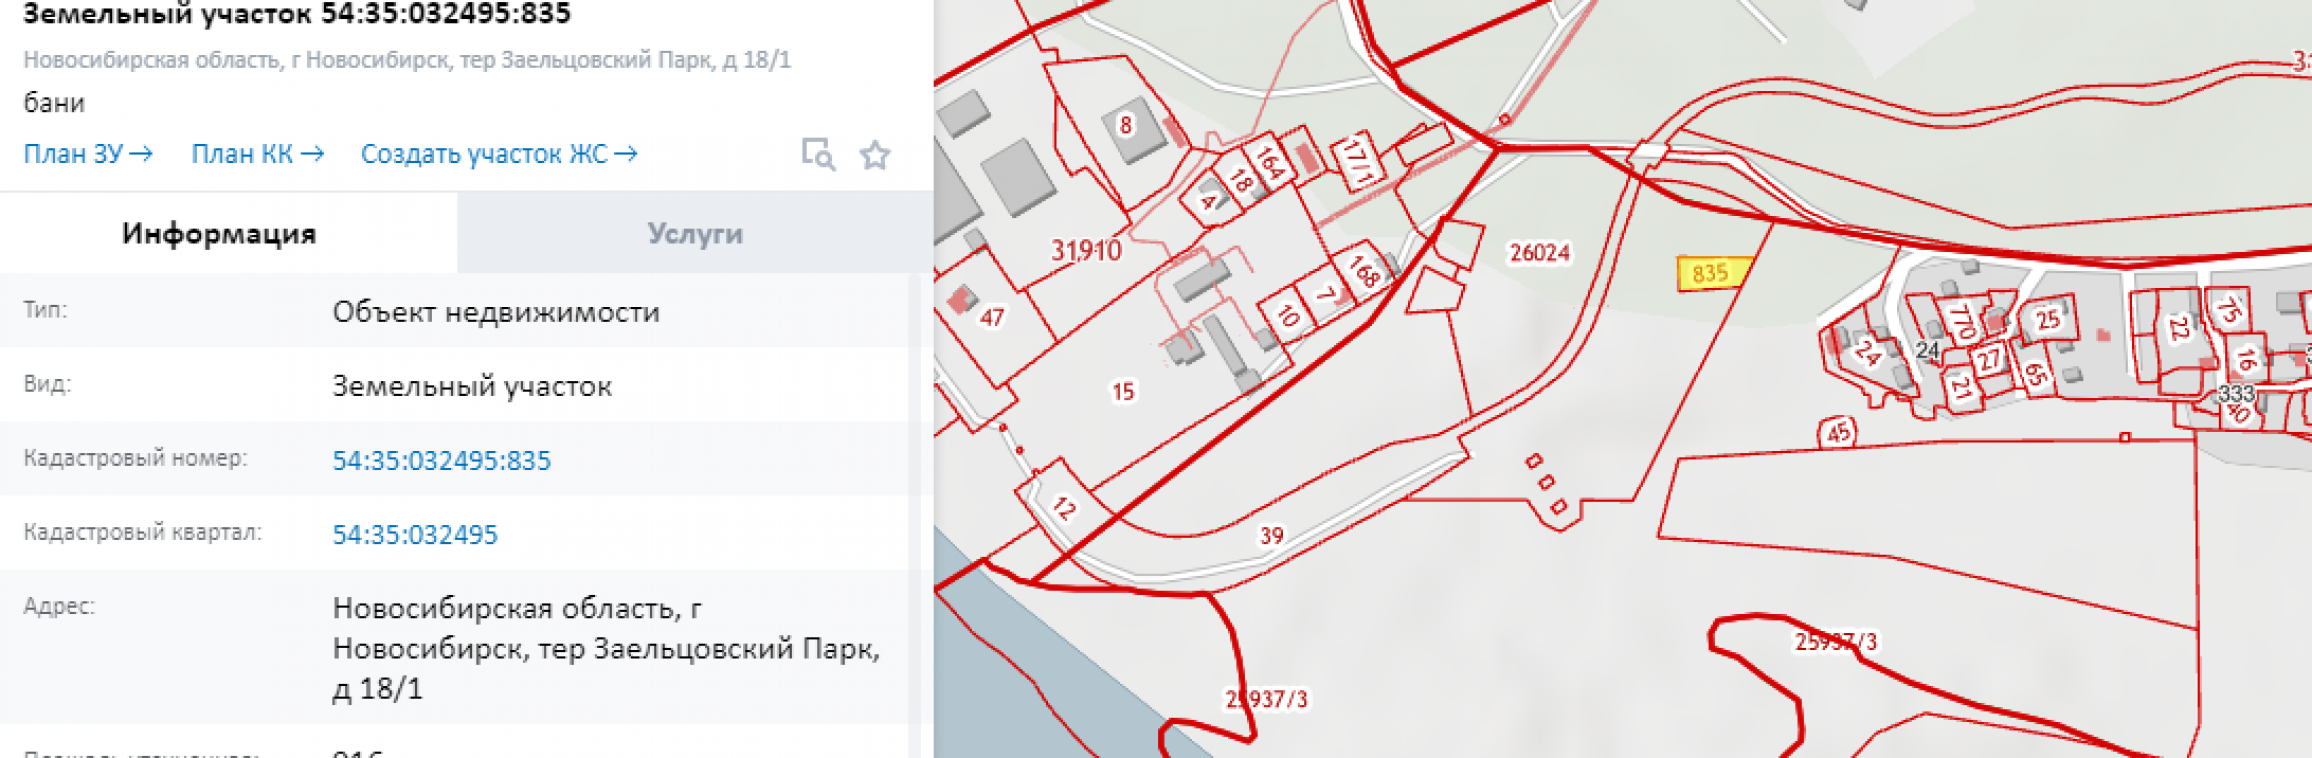2312x758 pixels.
Task: Select parcel labeled 47 on map
Action: coord(991,318)
